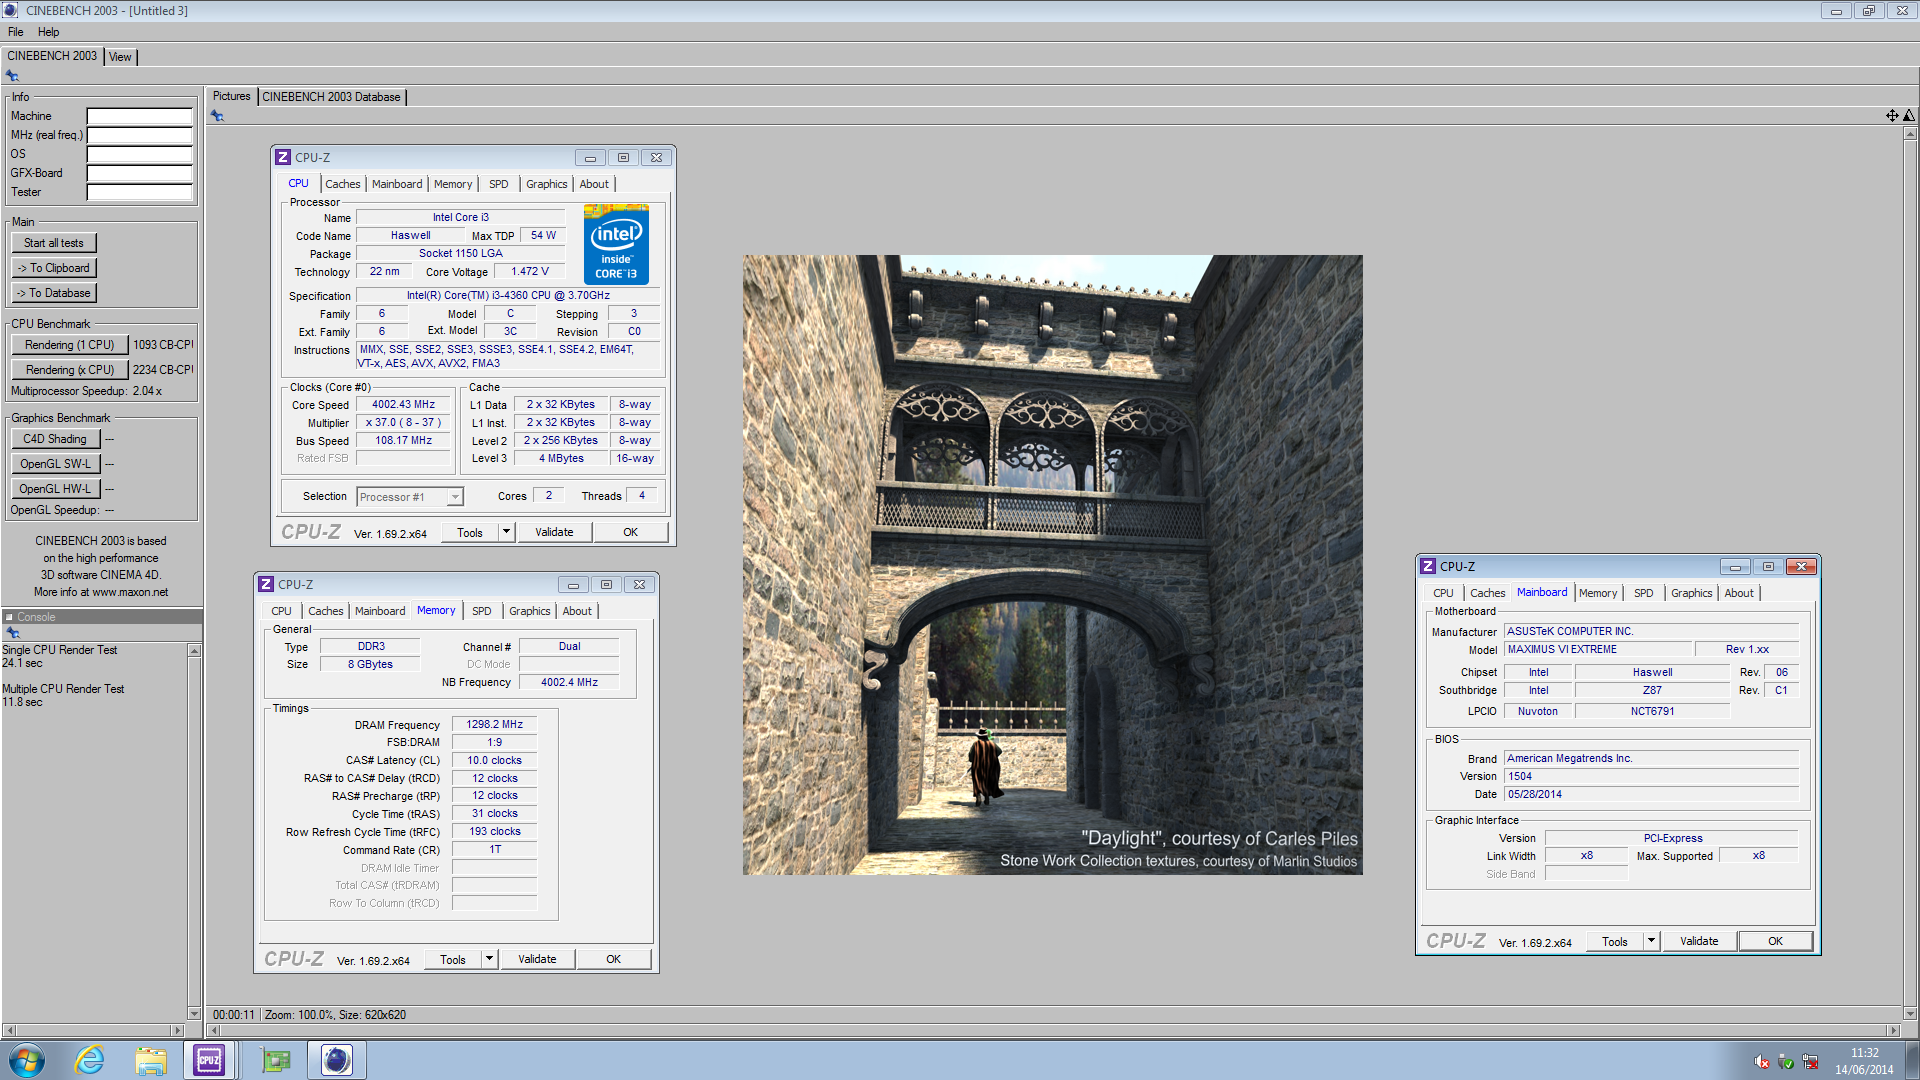
Task: Open Windows Explorer folder from taskbar
Action: pos(151,1060)
